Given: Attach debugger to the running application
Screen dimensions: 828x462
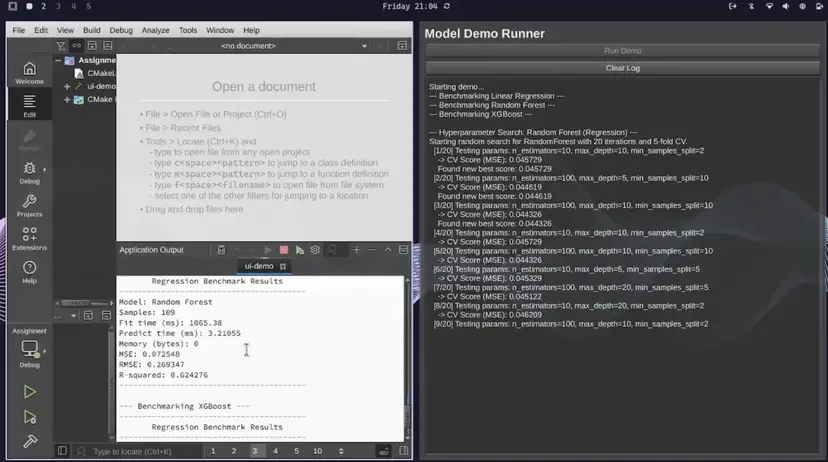Looking at the screenshot, I should pos(299,250).
